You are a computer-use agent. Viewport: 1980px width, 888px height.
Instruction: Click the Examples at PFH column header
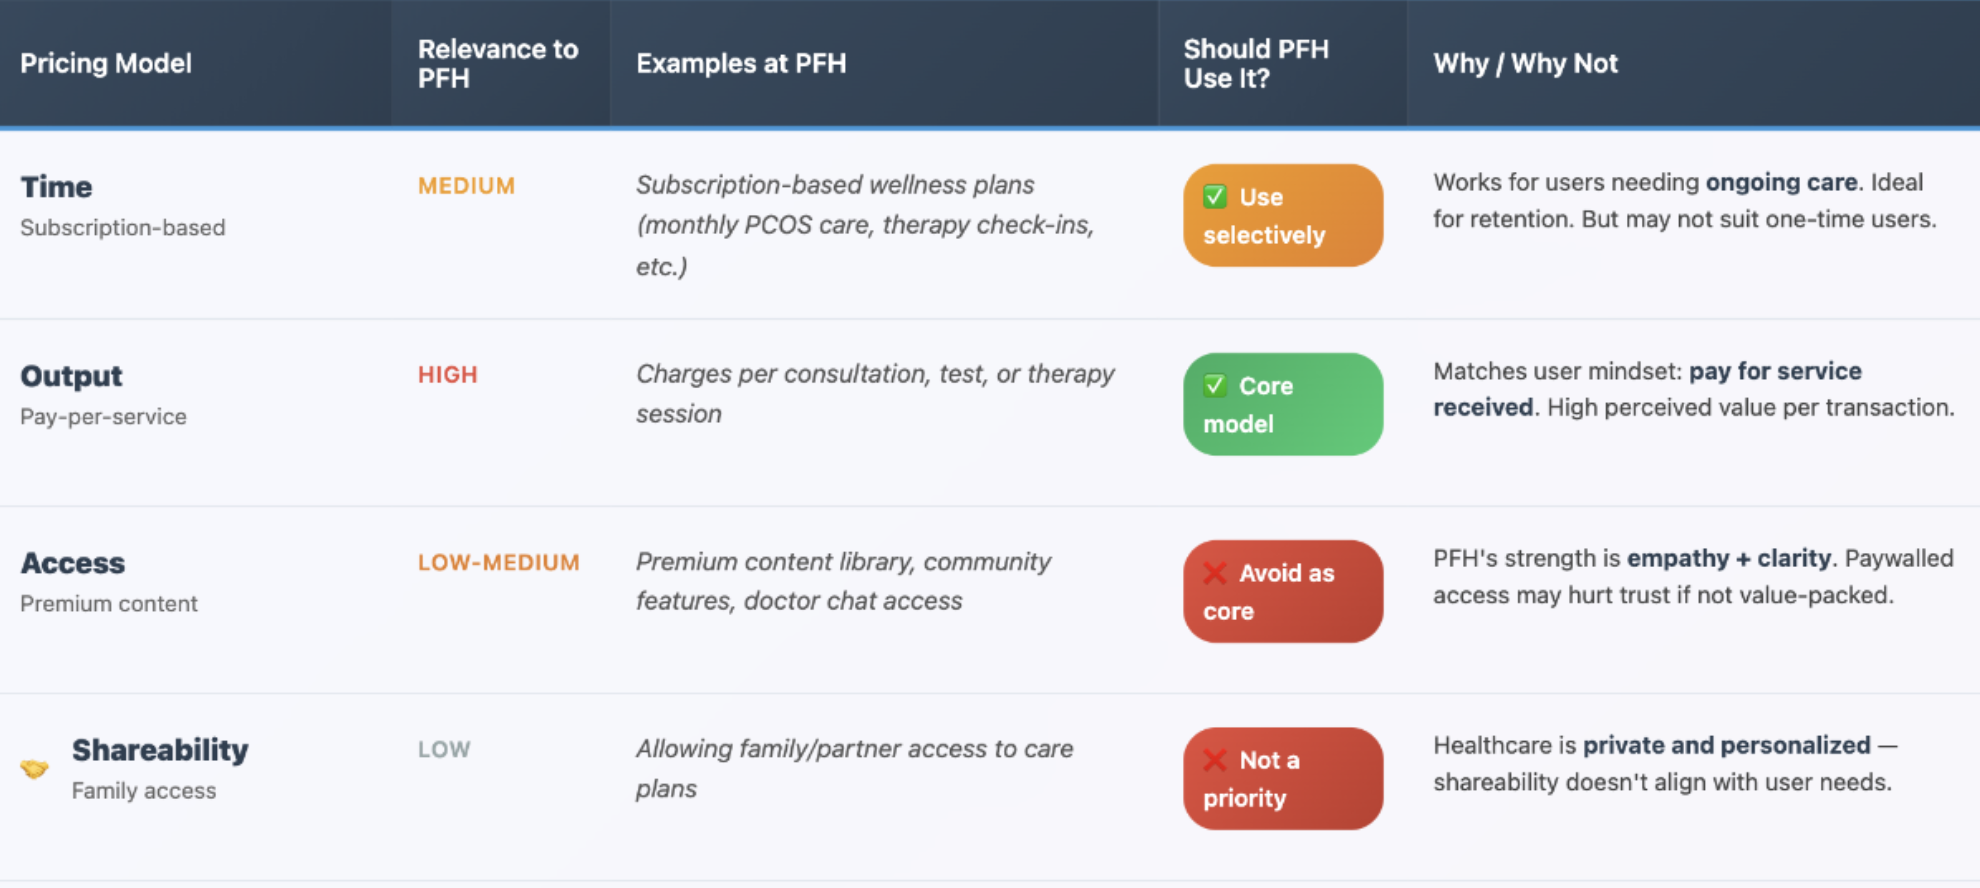[741, 64]
